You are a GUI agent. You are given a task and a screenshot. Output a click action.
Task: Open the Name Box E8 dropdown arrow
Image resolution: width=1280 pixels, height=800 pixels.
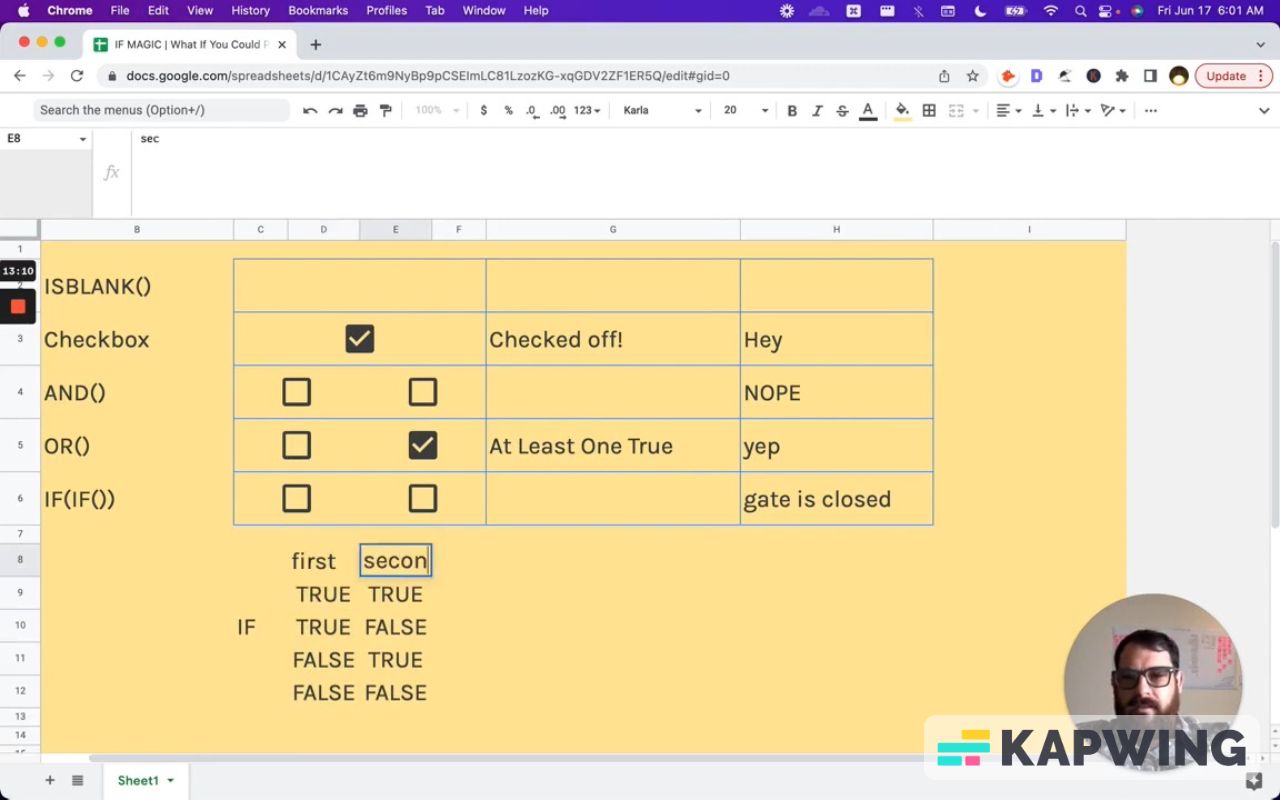83,139
